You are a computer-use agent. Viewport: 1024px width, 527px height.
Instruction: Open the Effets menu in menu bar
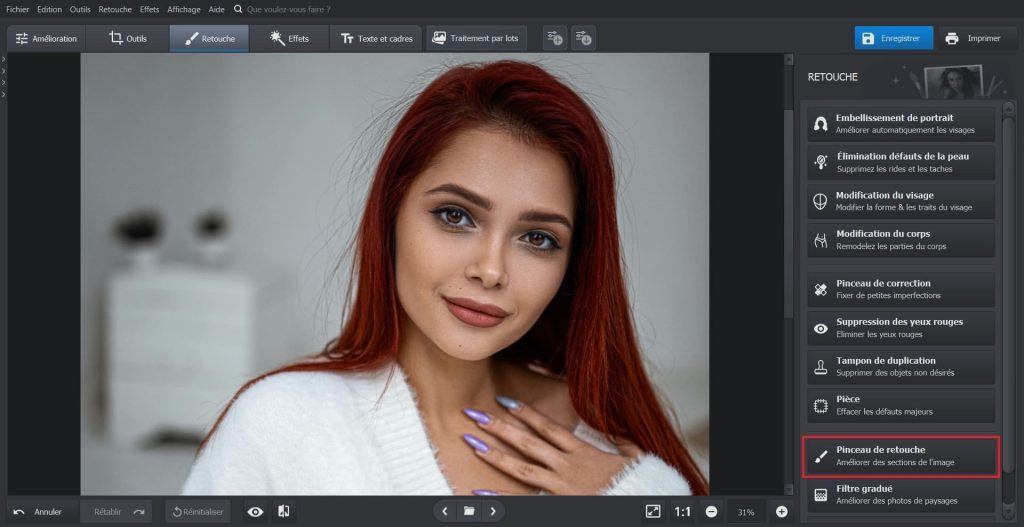150,10
